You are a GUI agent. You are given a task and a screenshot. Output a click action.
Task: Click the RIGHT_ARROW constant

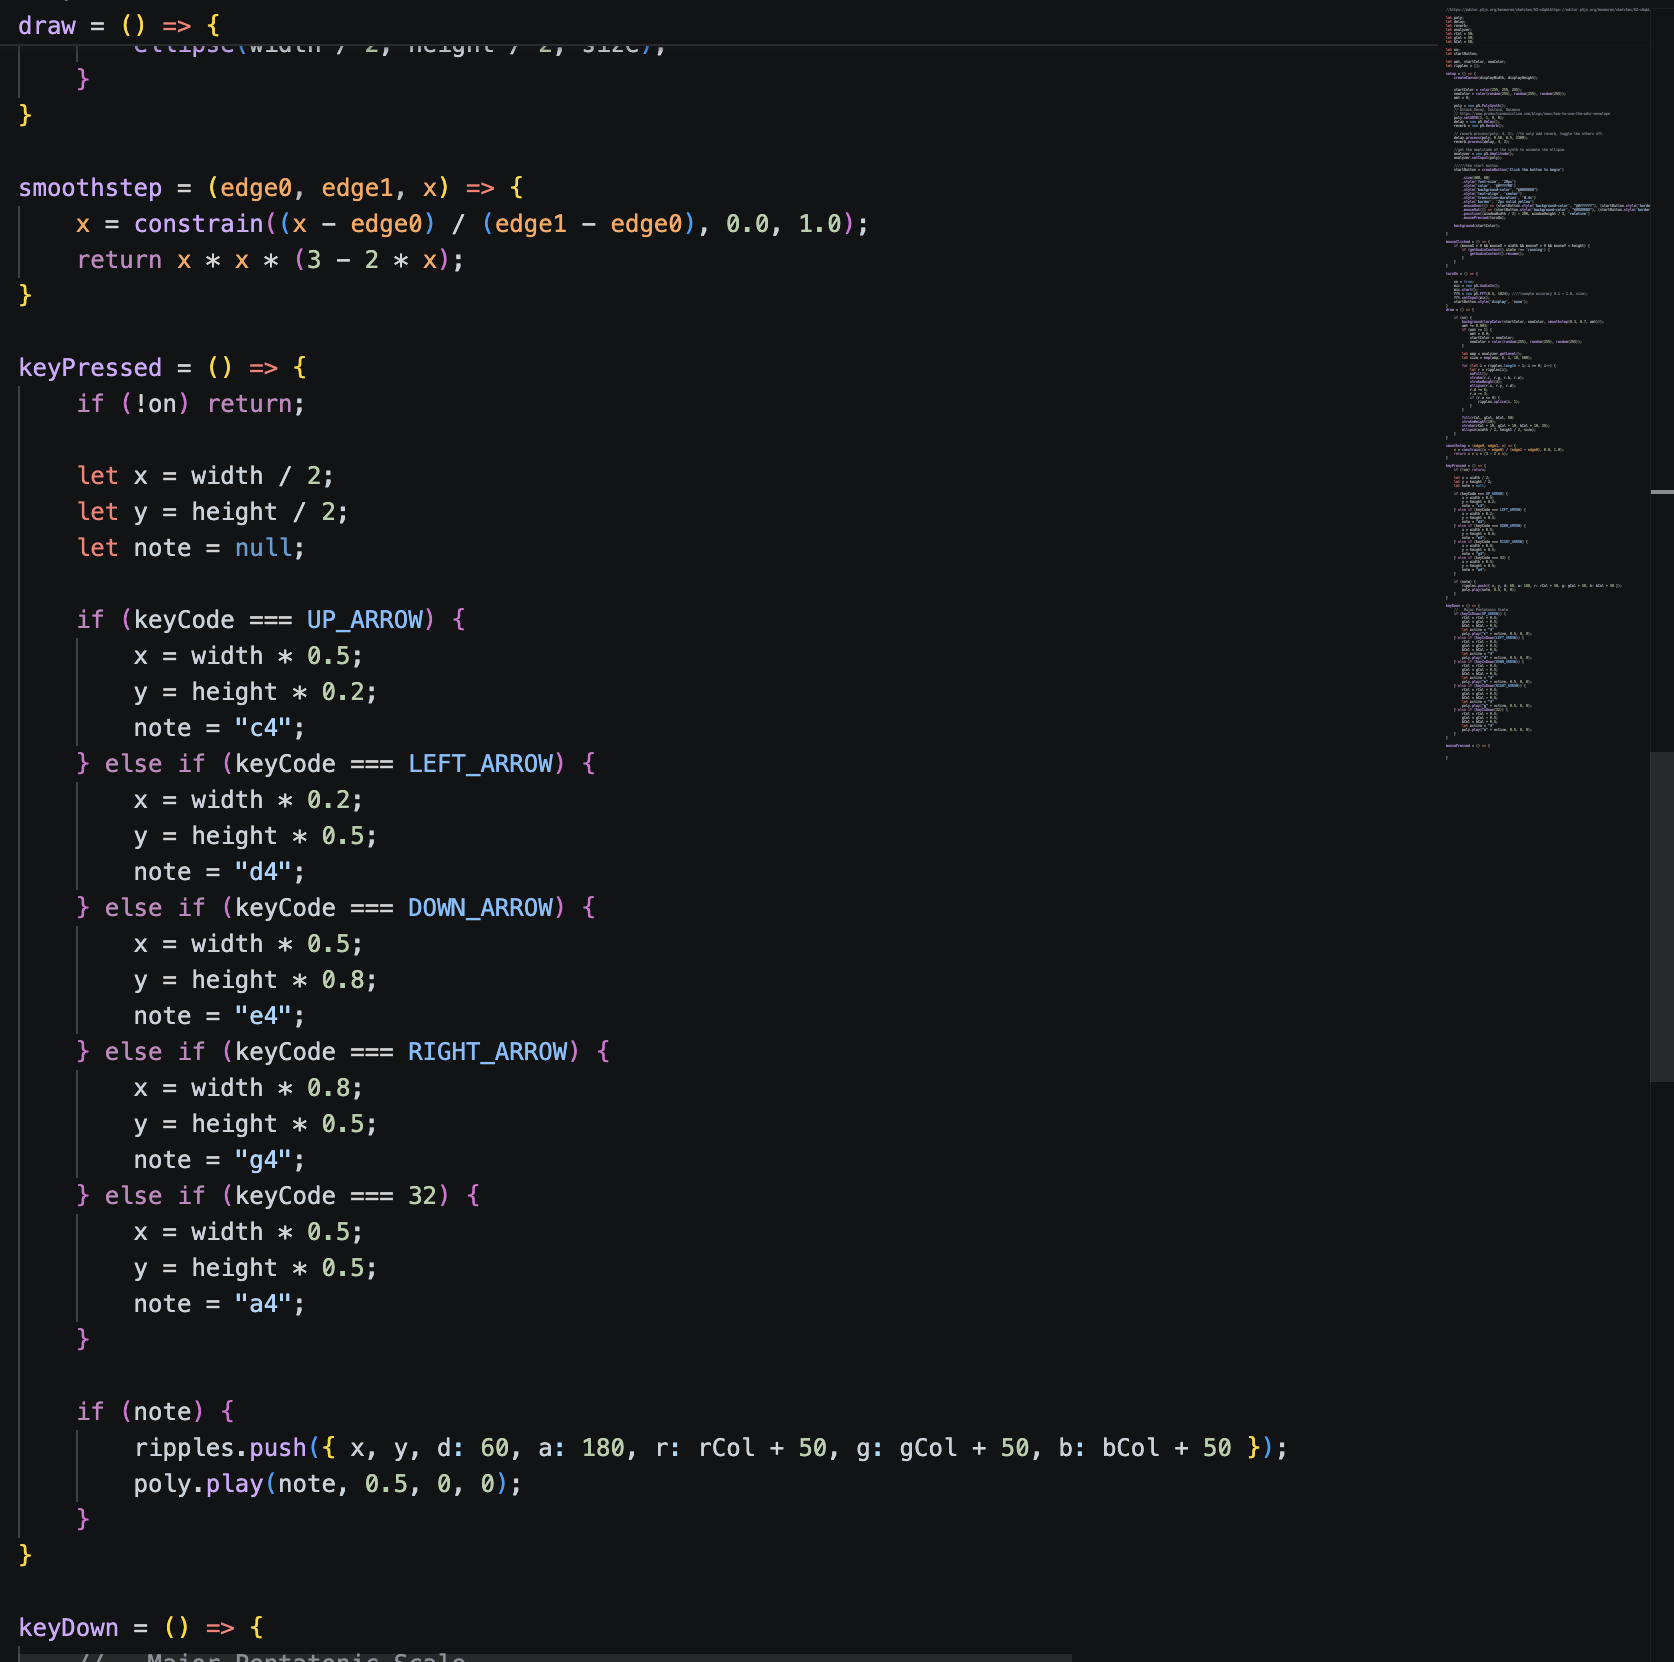tap(487, 1052)
